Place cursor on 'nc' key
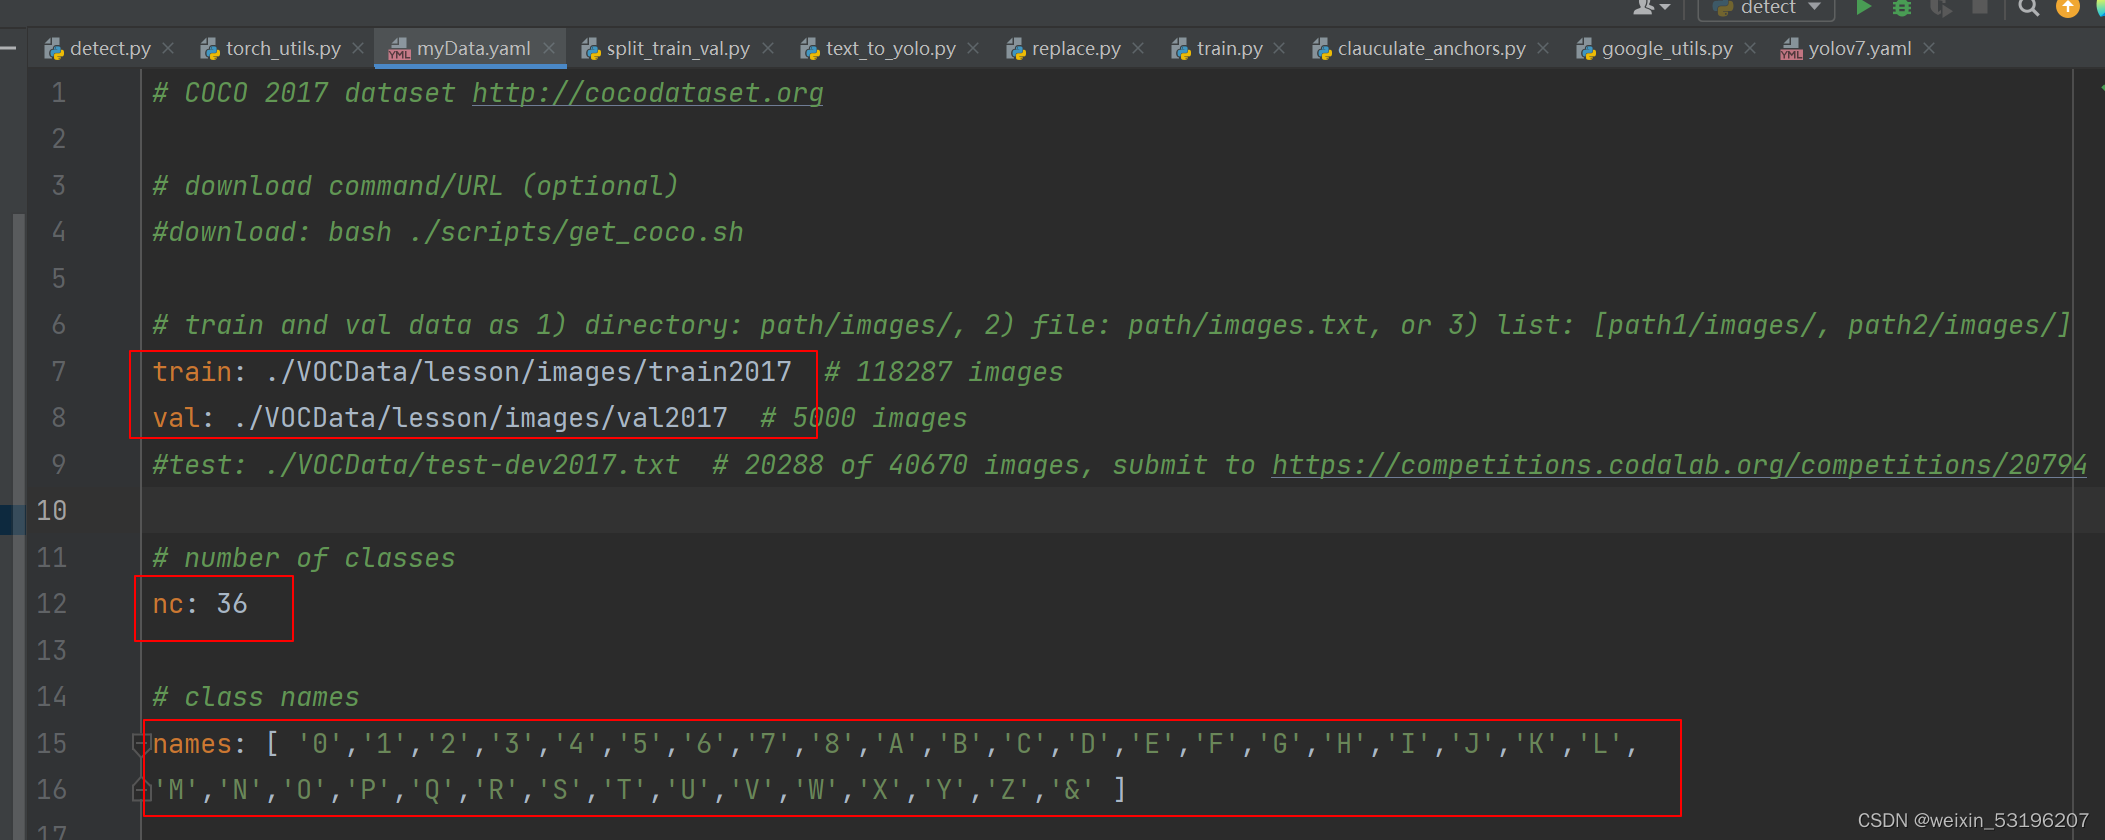 click(168, 604)
